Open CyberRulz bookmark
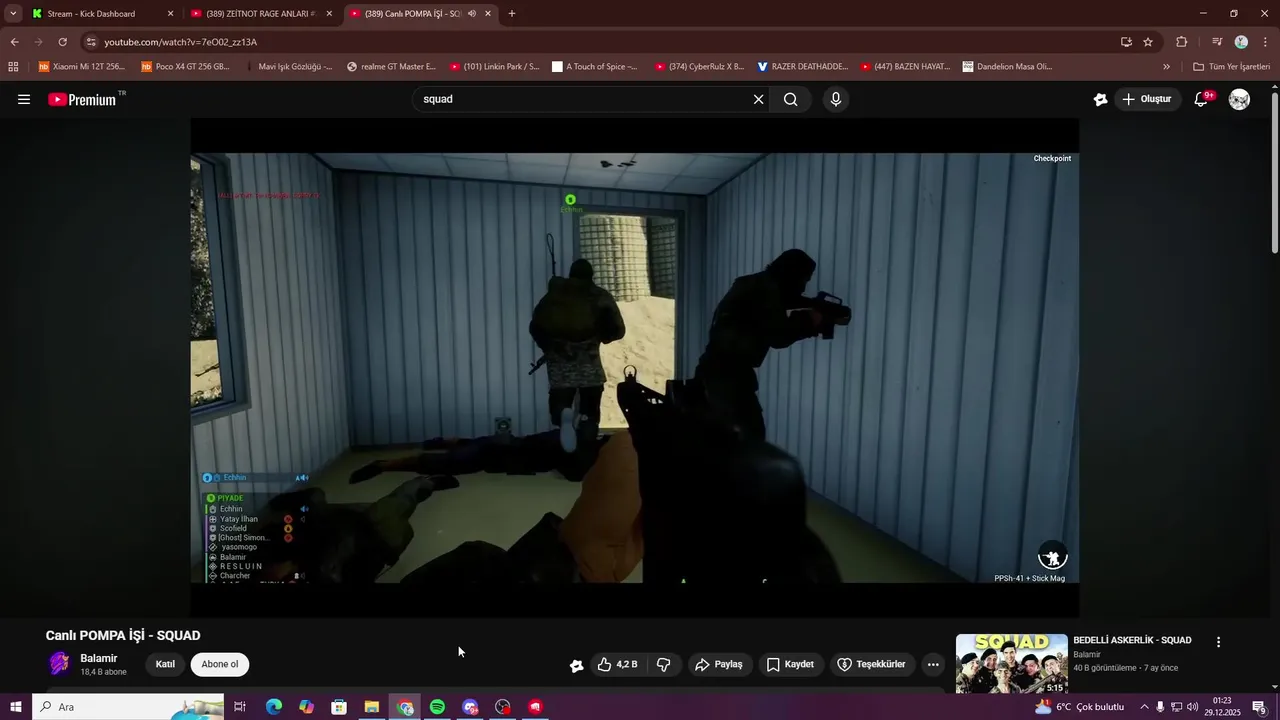This screenshot has width=1280, height=720. (x=699, y=67)
